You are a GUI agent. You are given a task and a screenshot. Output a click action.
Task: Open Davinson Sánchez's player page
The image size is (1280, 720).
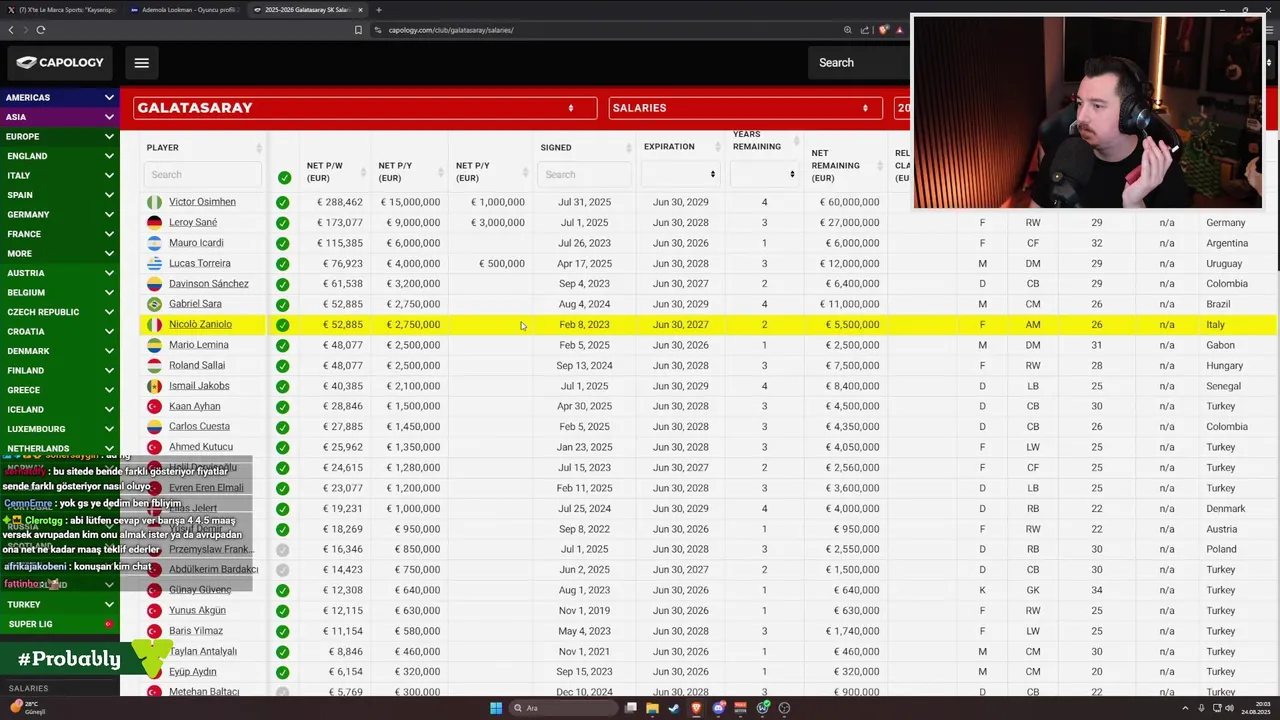[x=209, y=284]
